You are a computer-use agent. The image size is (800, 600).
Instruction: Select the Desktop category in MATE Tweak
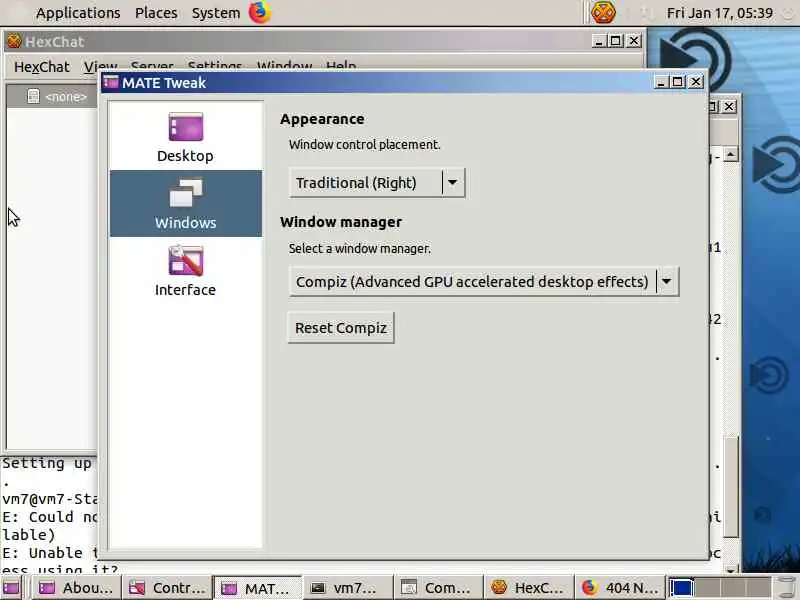coord(185,137)
